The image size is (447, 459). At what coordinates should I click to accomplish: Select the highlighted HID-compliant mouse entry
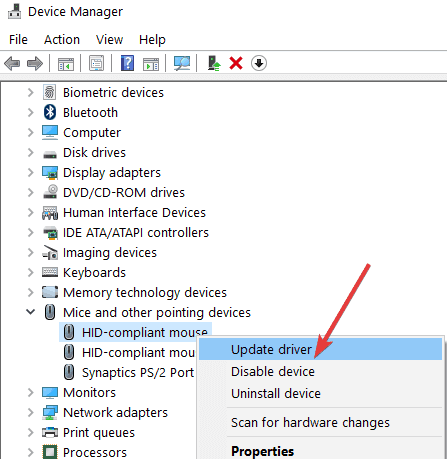pyautogui.click(x=135, y=332)
